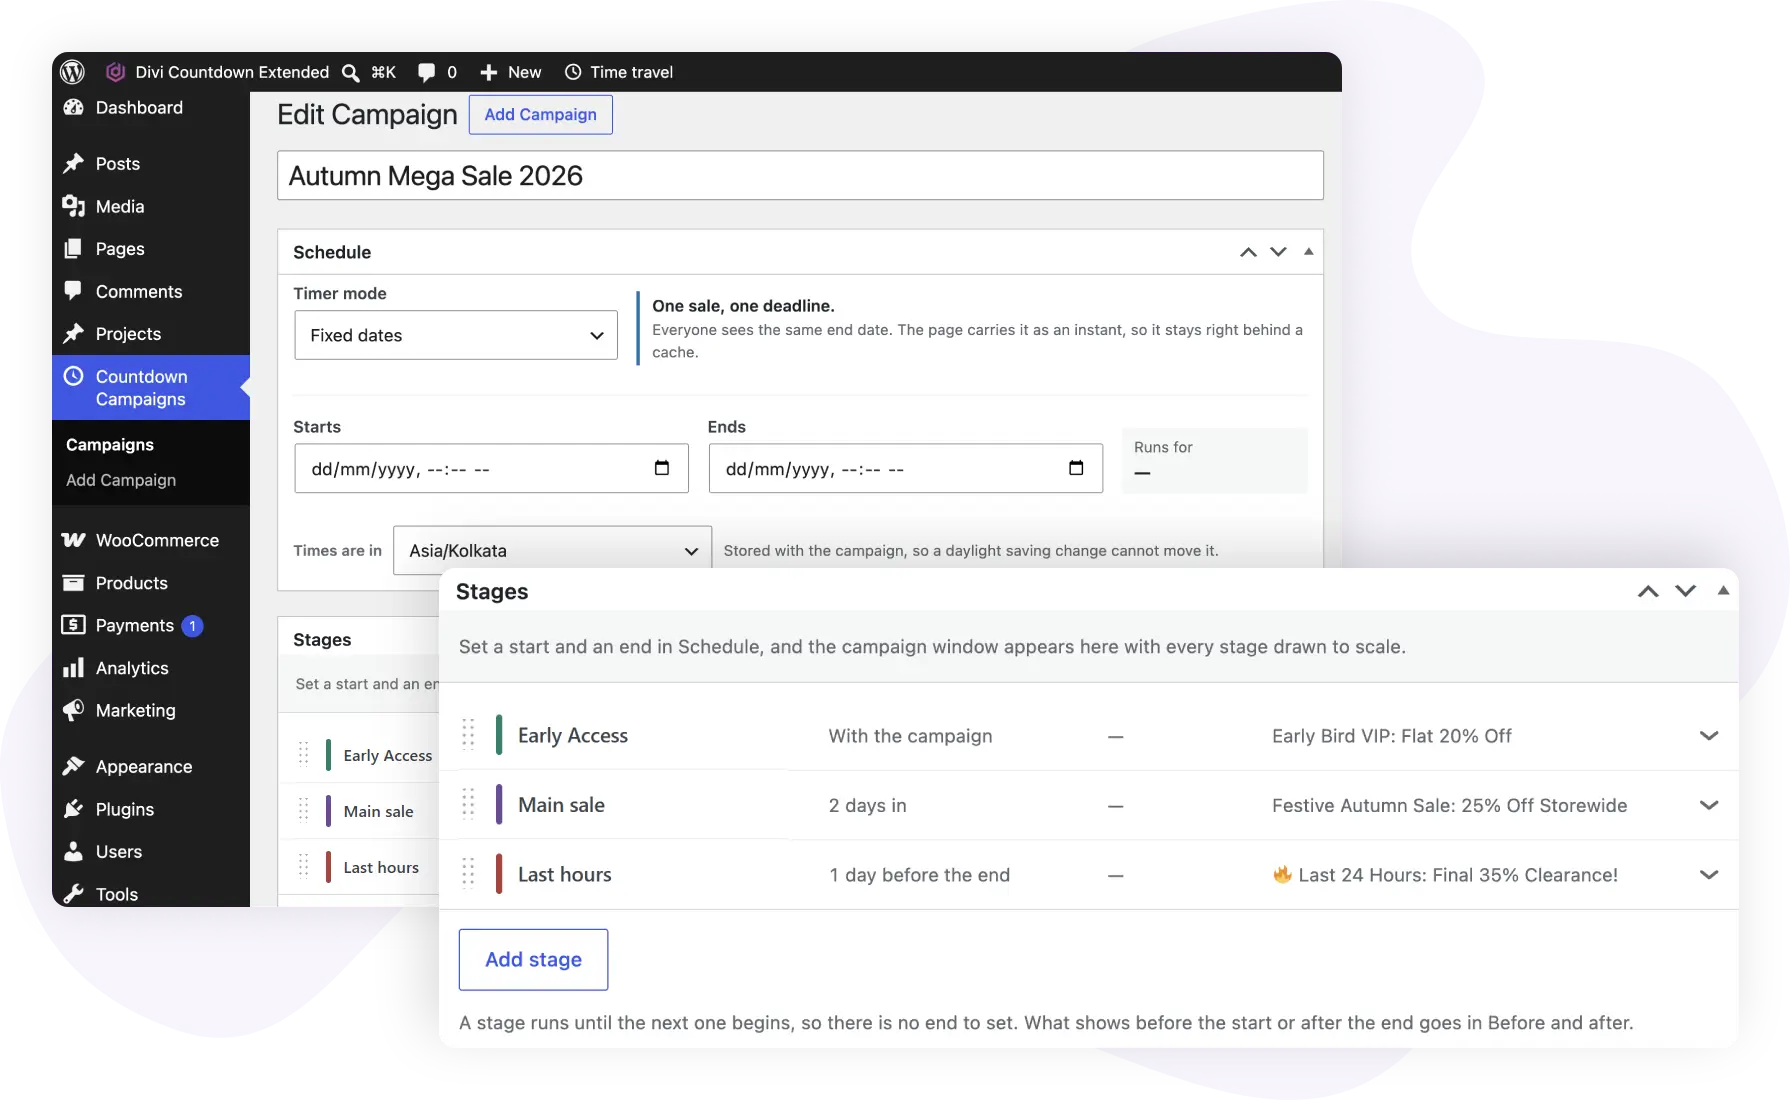Open the Media library menu
Image resolution: width=1790 pixels, height=1100 pixels.
click(x=151, y=206)
